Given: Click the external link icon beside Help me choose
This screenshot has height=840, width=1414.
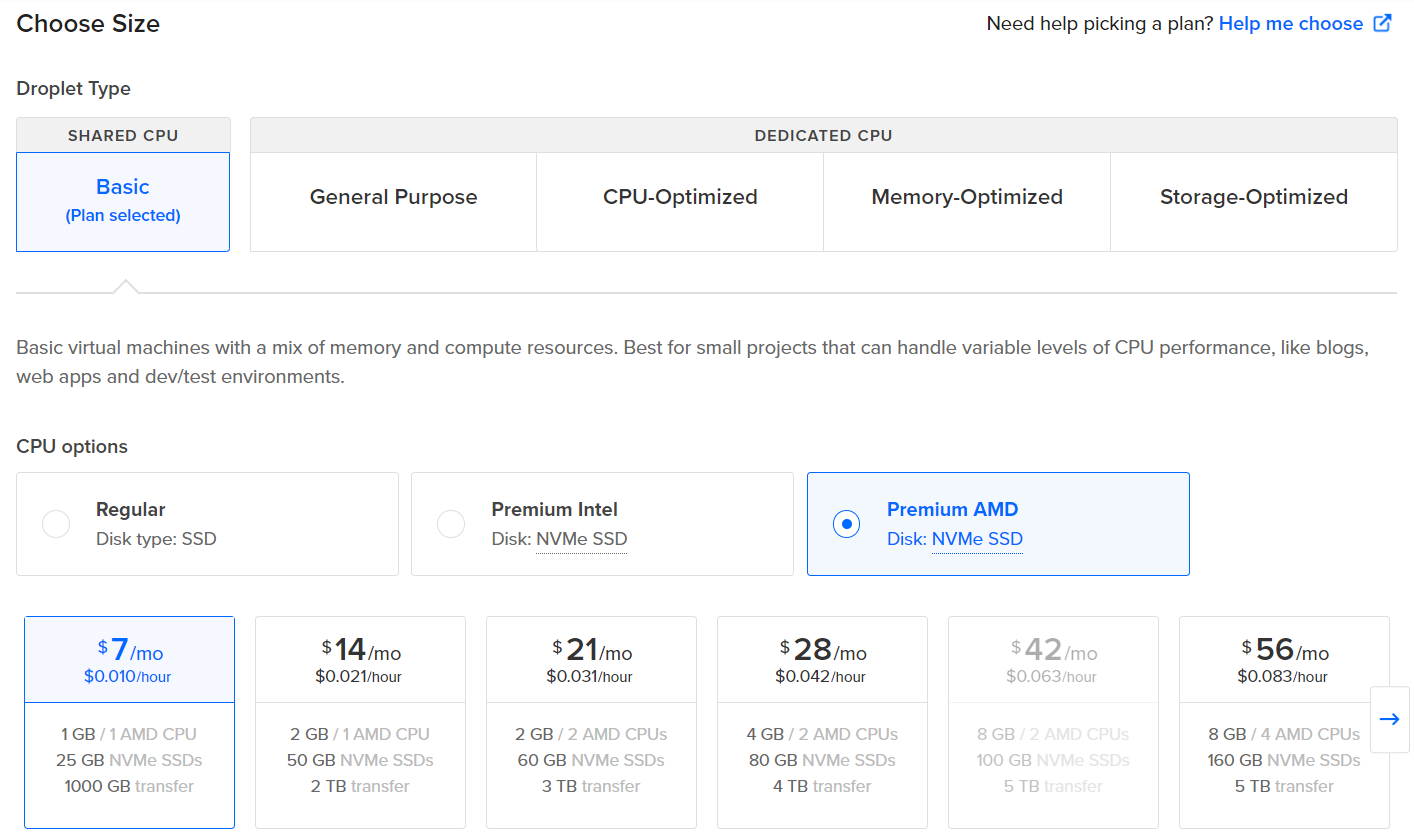Looking at the screenshot, I should 1382,24.
